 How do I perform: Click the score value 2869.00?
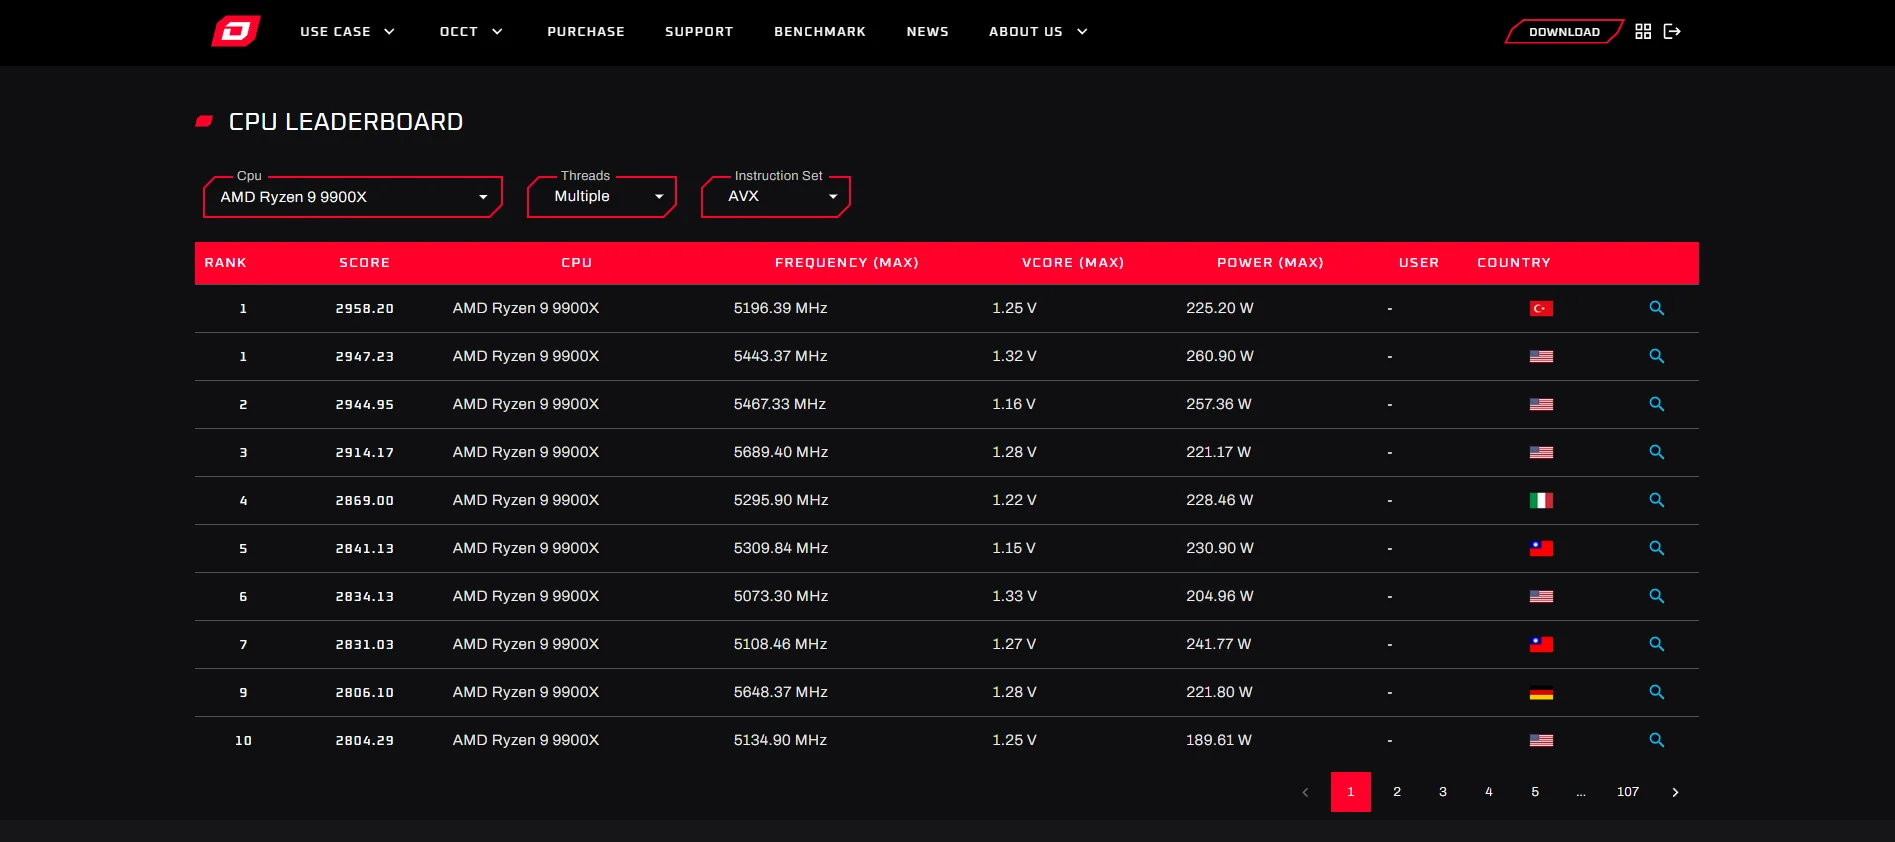click(365, 500)
